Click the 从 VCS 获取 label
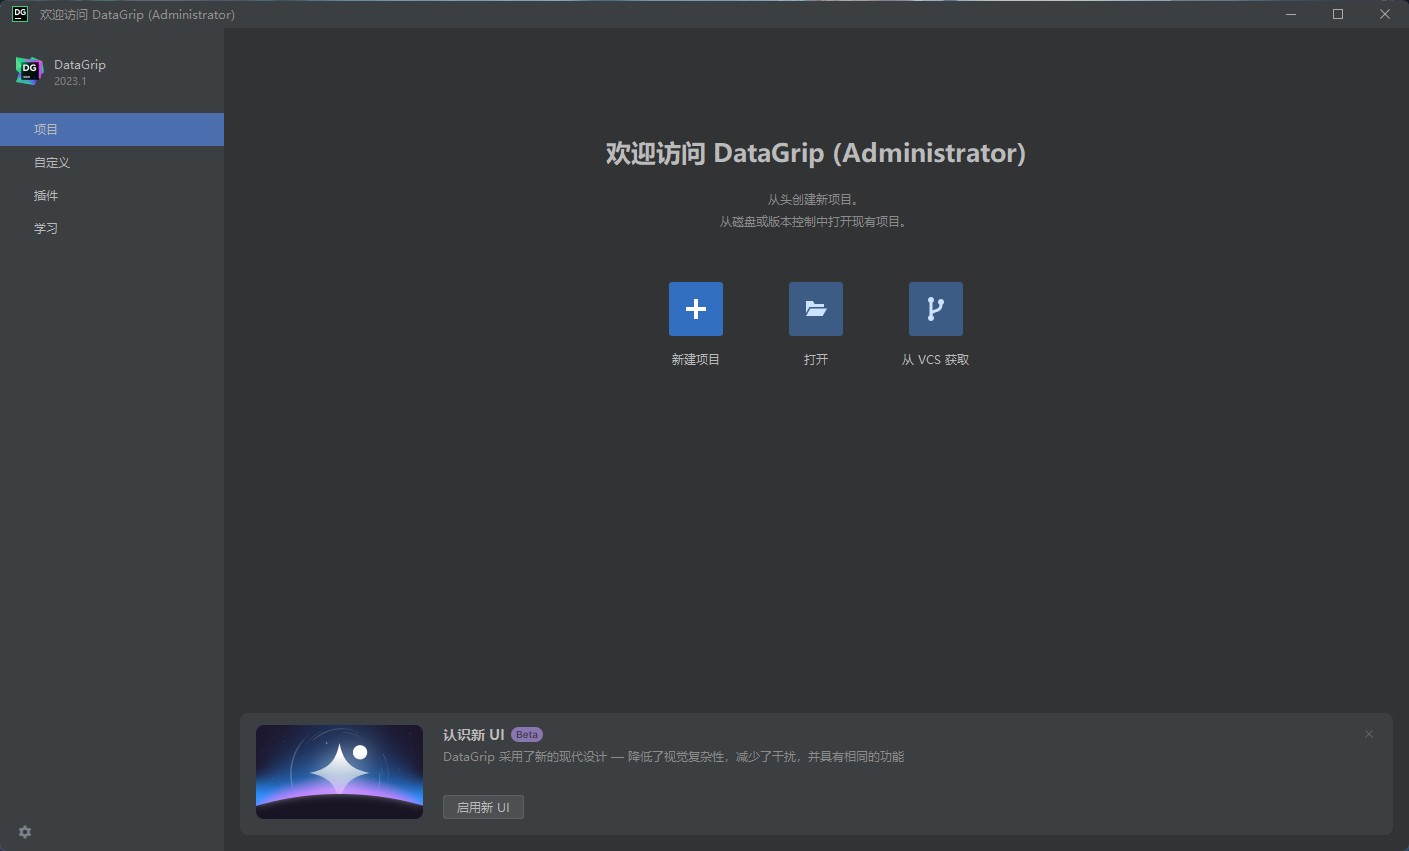The width and height of the screenshot is (1409, 851). 936,359
